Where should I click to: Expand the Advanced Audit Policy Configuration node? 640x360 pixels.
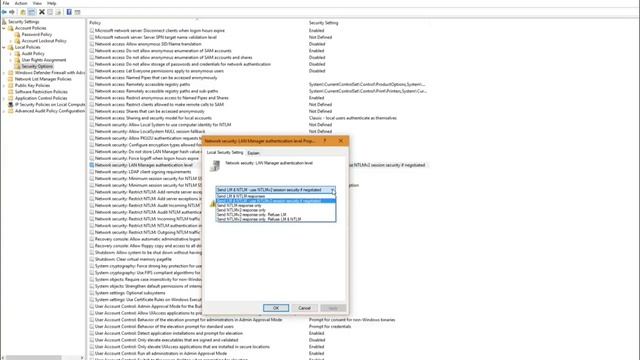coord(4,111)
